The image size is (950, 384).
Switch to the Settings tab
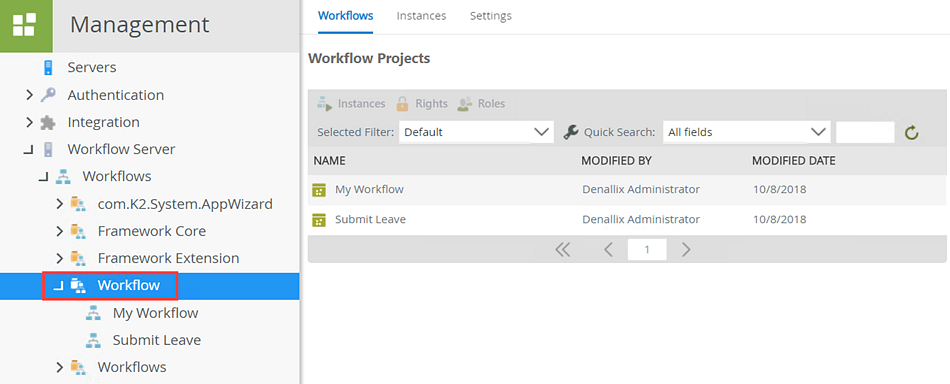coord(491,16)
